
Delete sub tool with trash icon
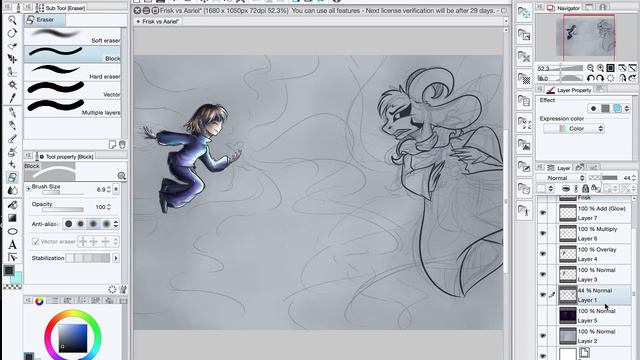(122, 144)
